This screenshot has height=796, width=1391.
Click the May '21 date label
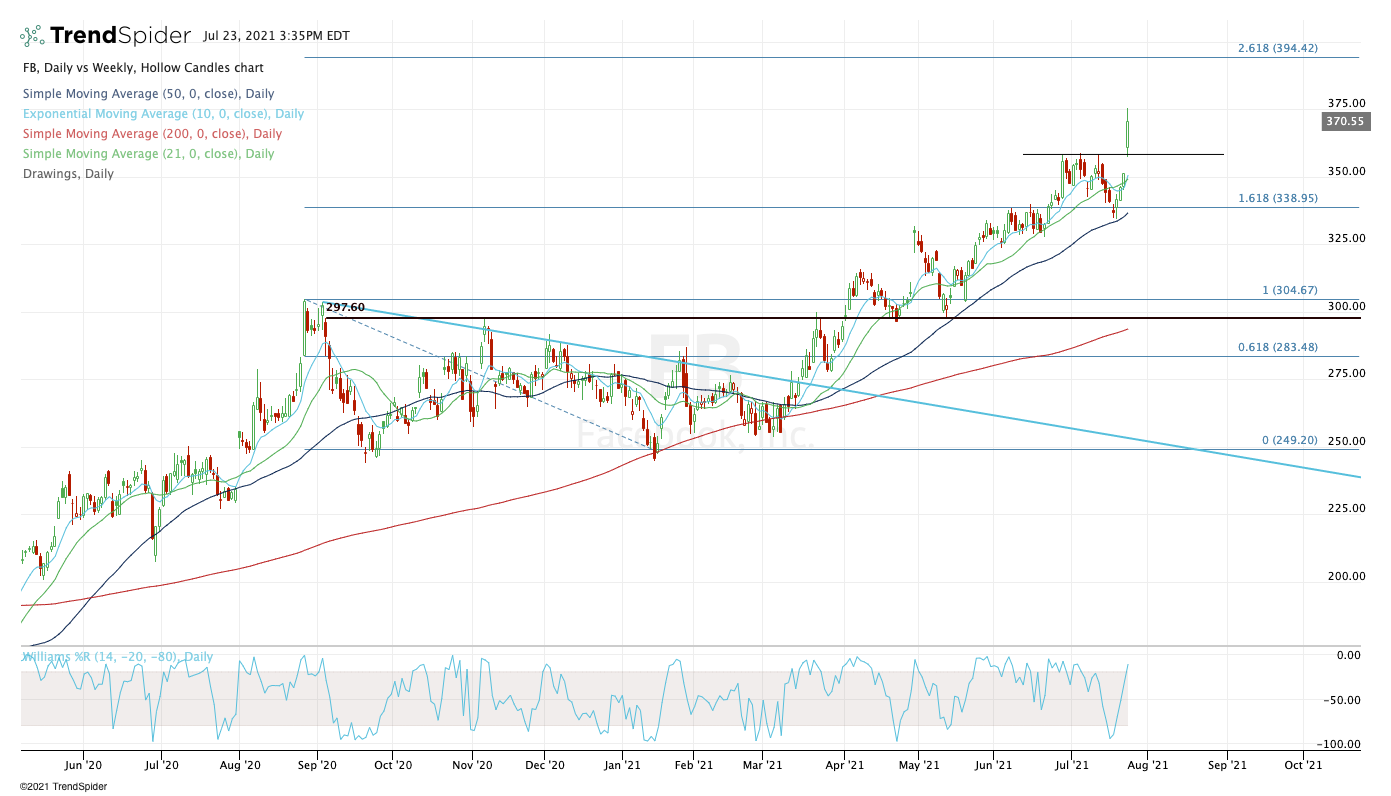point(919,766)
